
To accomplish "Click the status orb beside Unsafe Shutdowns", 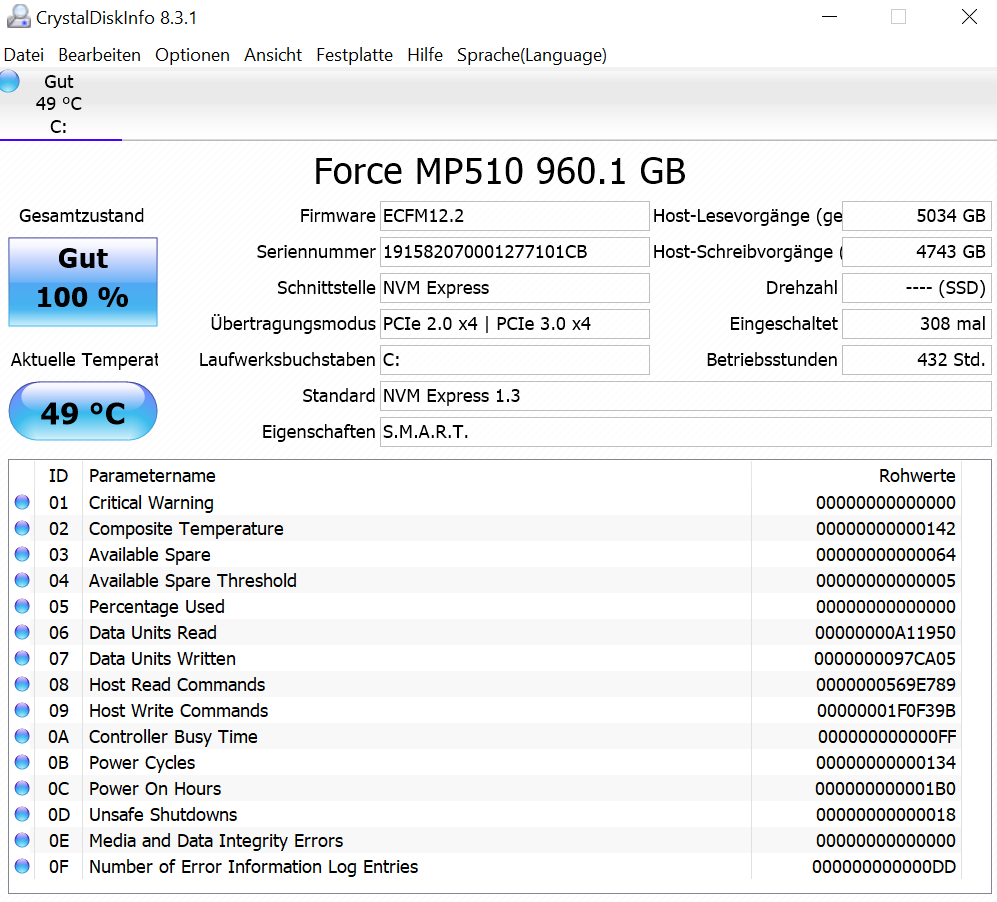I will pos(22,815).
